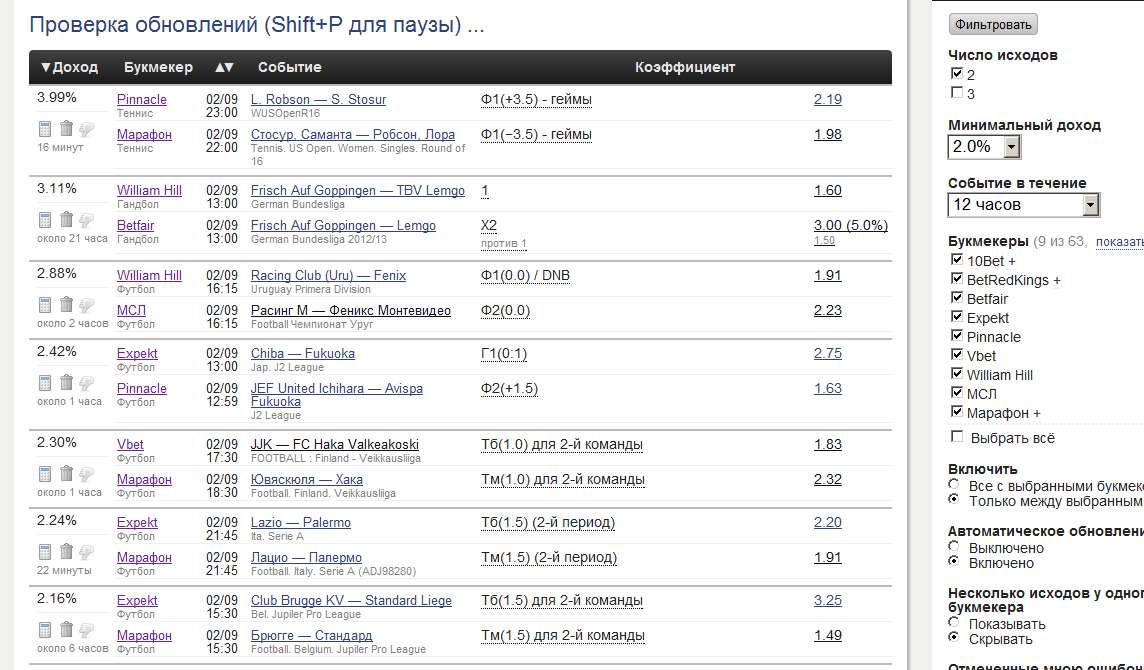Click 'Ф1(+3.5) - геймы' outcome text
This screenshot has width=1144, height=670.
tap(536, 99)
